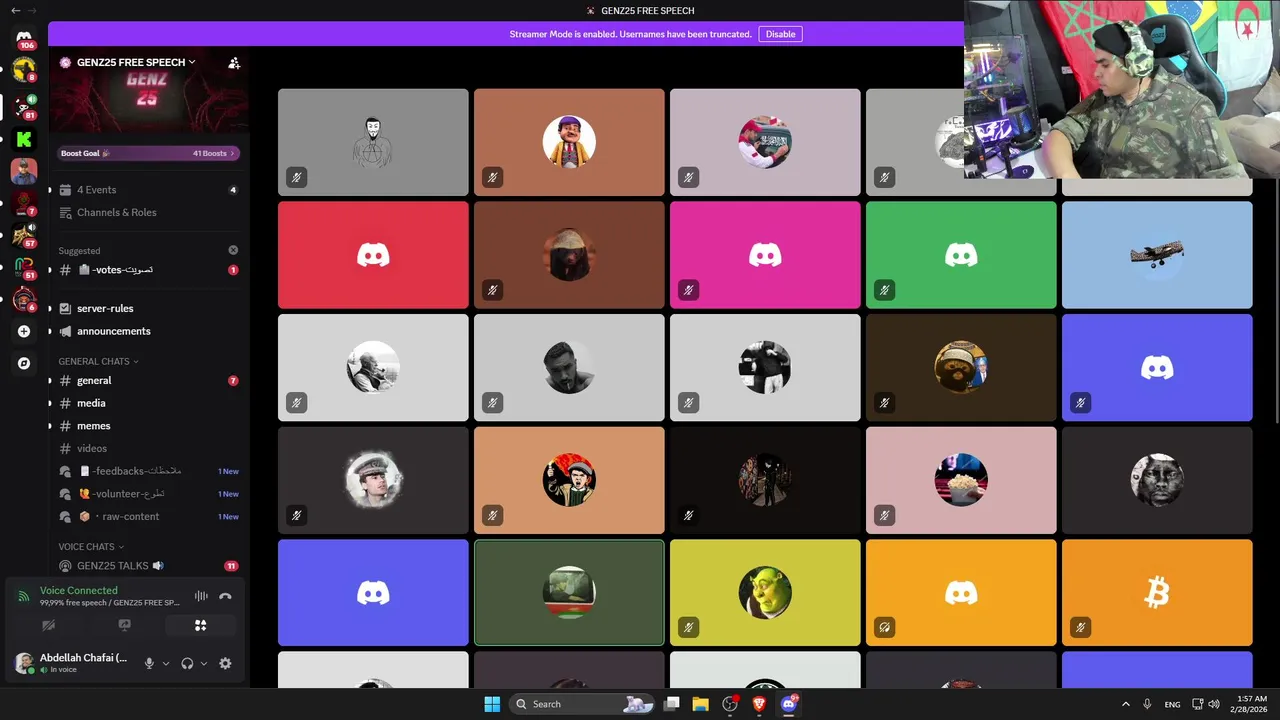The height and width of the screenshot is (720, 1280).
Task: Disable Streamer Mode from the banner
Action: pos(780,34)
